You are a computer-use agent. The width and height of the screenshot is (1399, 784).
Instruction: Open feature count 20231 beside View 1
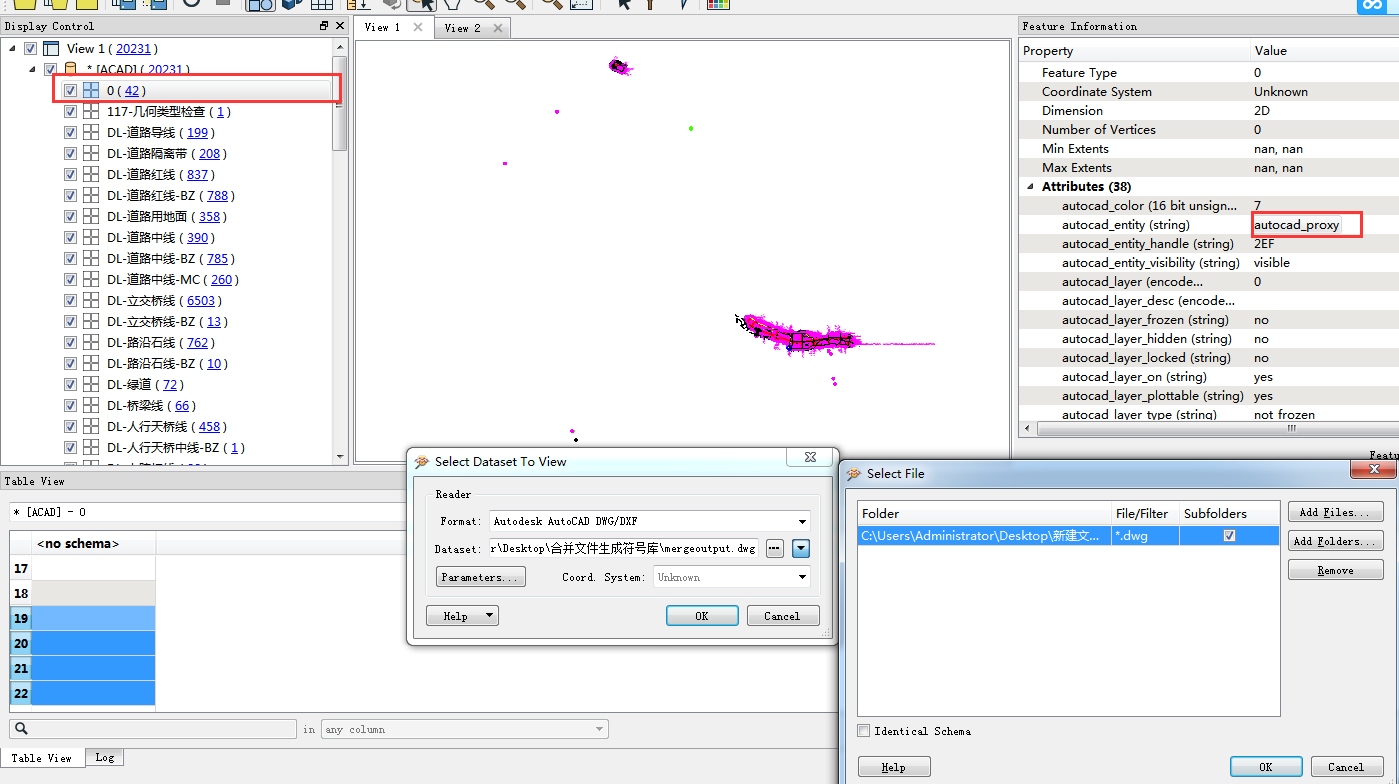coord(134,48)
